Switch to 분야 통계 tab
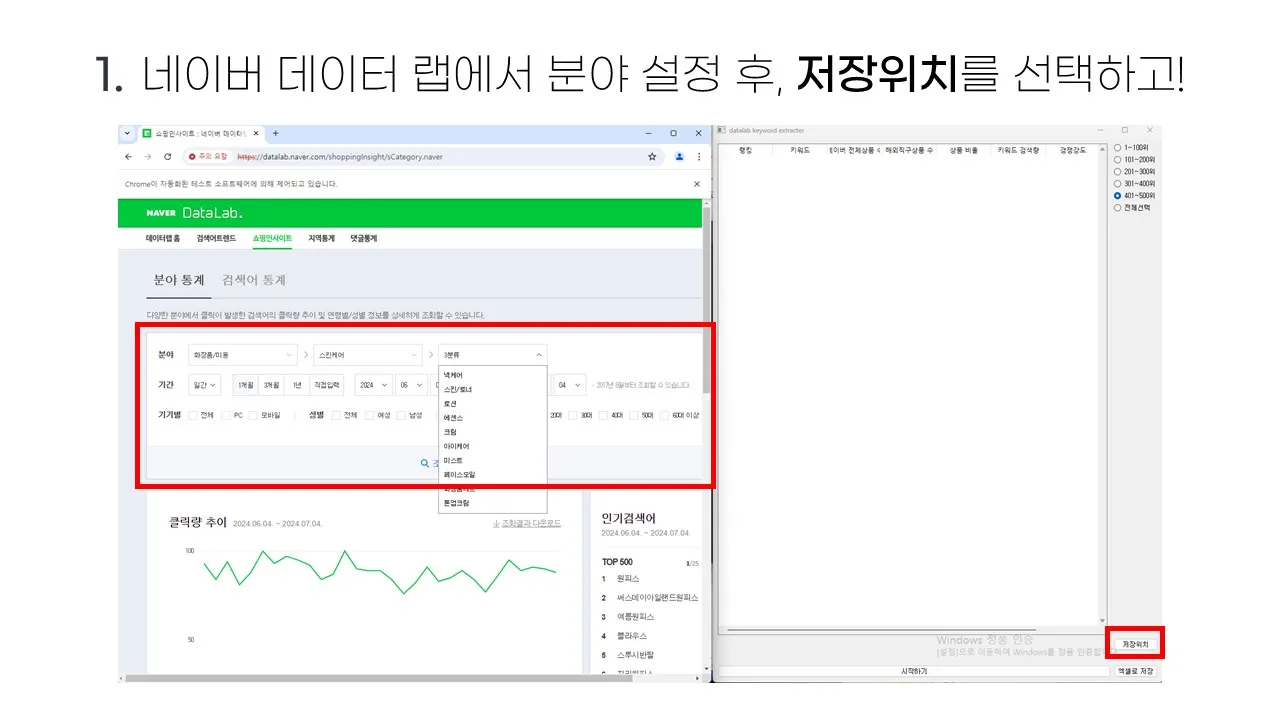1280x720 pixels. 179,280
